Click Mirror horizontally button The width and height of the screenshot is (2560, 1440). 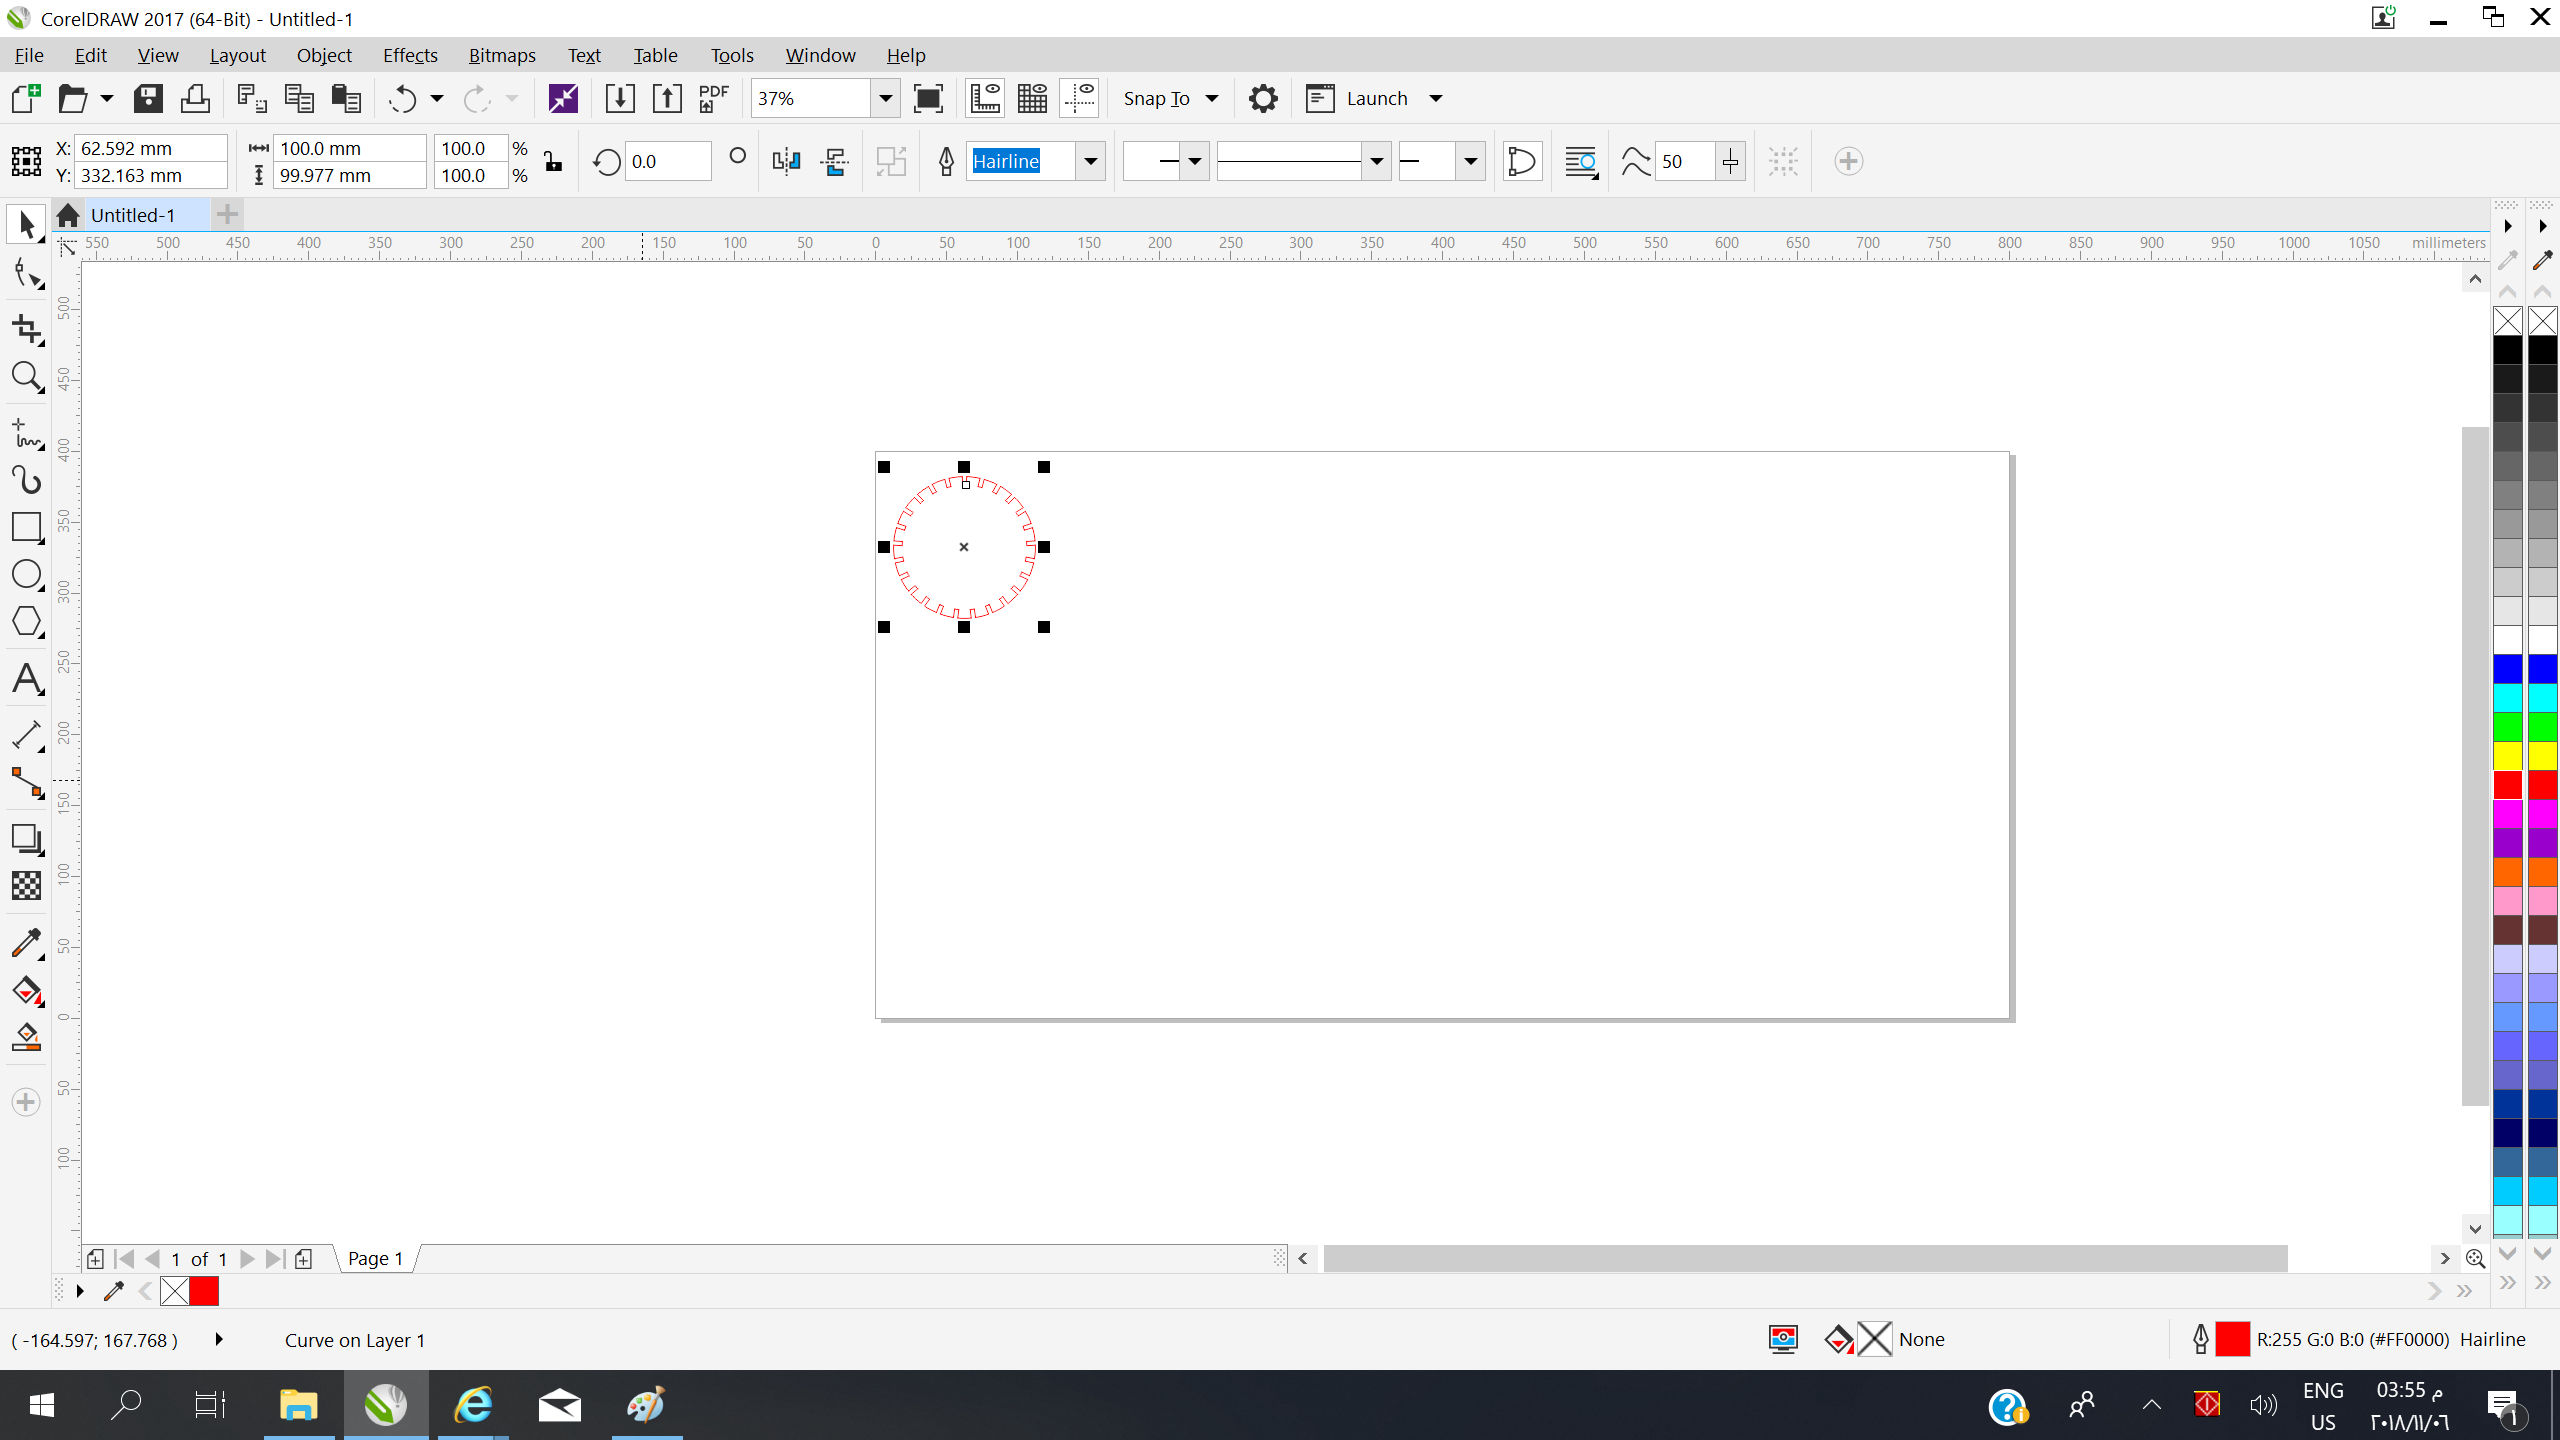pyautogui.click(x=787, y=161)
